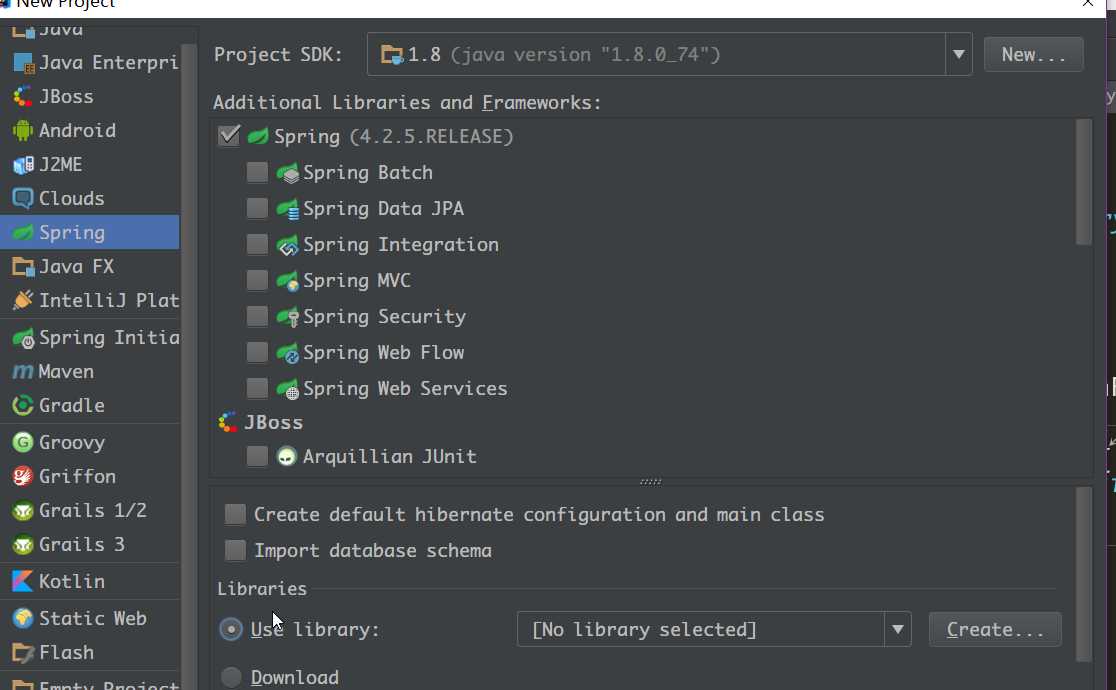The width and height of the screenshot is (1116, 690).
Task: Enable the Spring Web Services checkbox
Action: (x=257, y=388)
